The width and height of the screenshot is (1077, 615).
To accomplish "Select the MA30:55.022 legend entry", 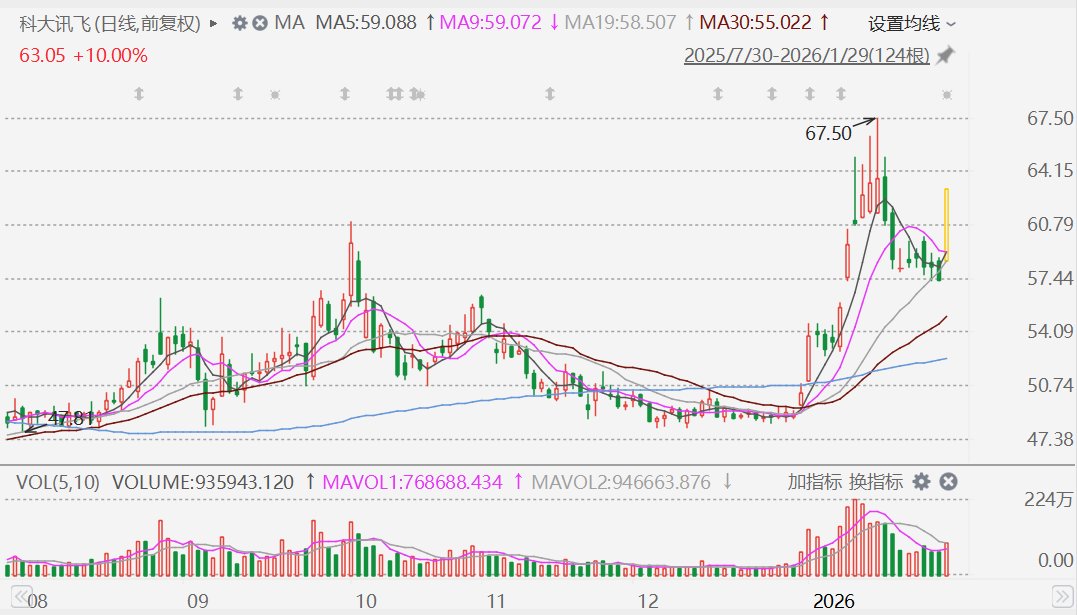I will click(x=764, y=23).
